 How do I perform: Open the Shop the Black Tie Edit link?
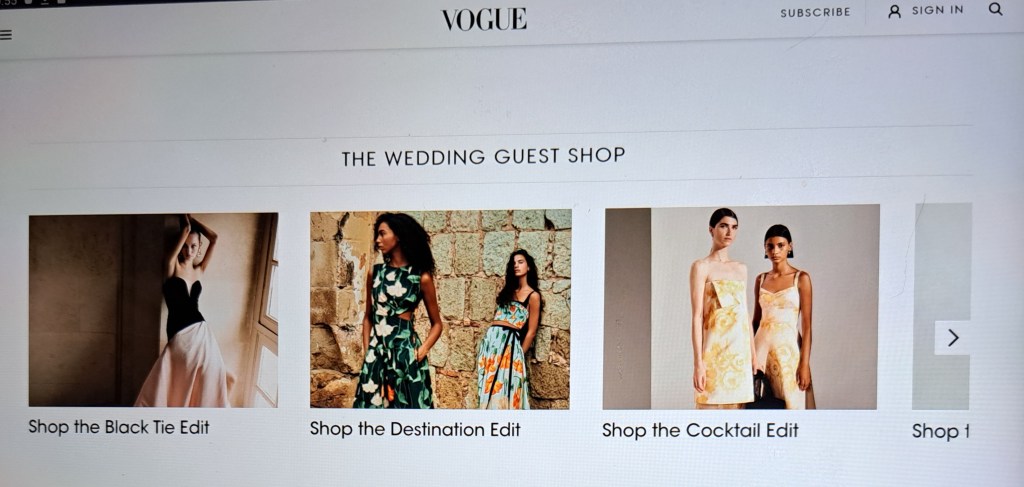coord(119,428)
